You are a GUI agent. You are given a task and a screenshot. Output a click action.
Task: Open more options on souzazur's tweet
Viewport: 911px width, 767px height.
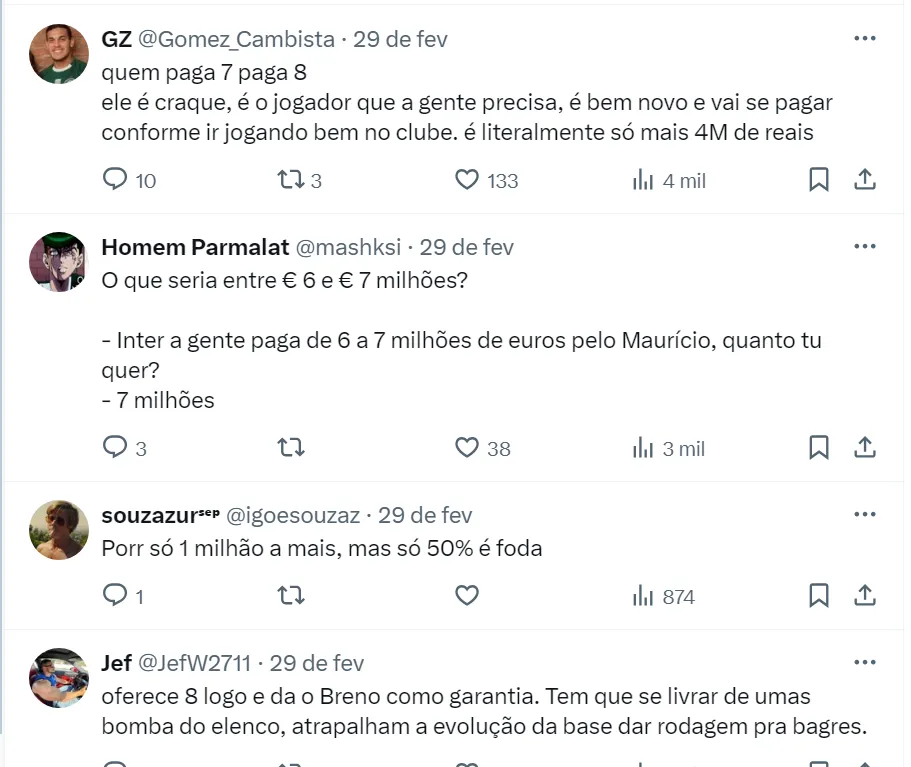[x=865, y=515]
